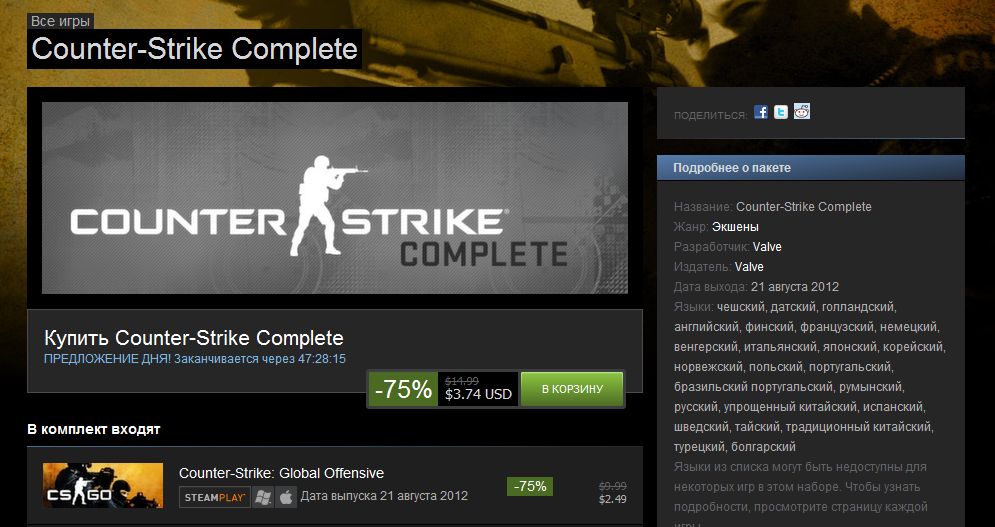Share this page on Facebook
This screenshot has width=995, height=527.
coord(761,112)
